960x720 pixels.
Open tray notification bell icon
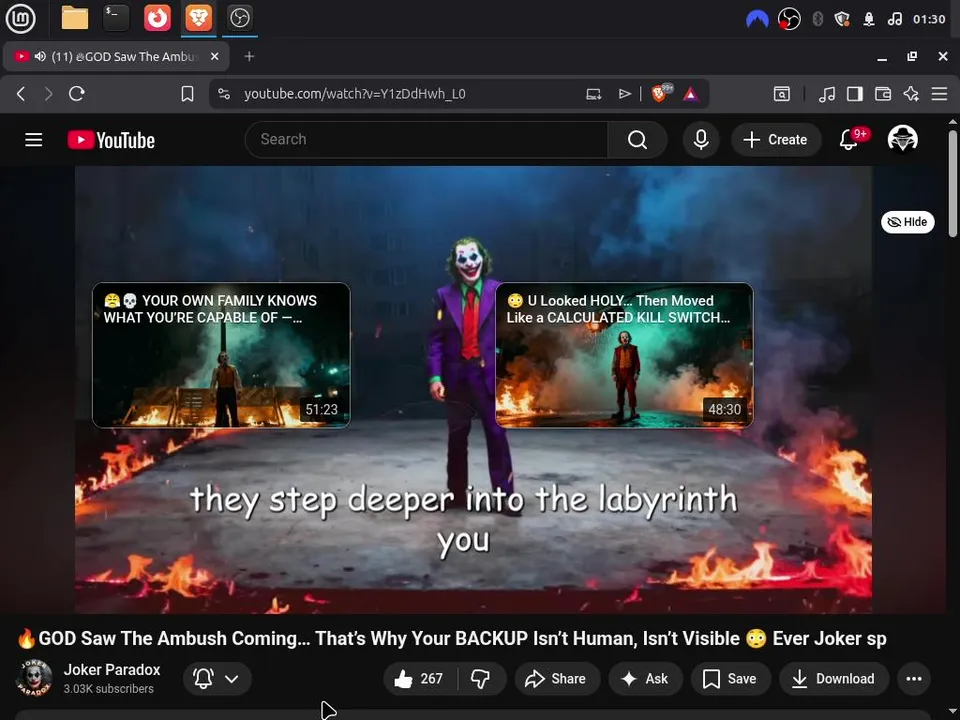click(869, 19)
